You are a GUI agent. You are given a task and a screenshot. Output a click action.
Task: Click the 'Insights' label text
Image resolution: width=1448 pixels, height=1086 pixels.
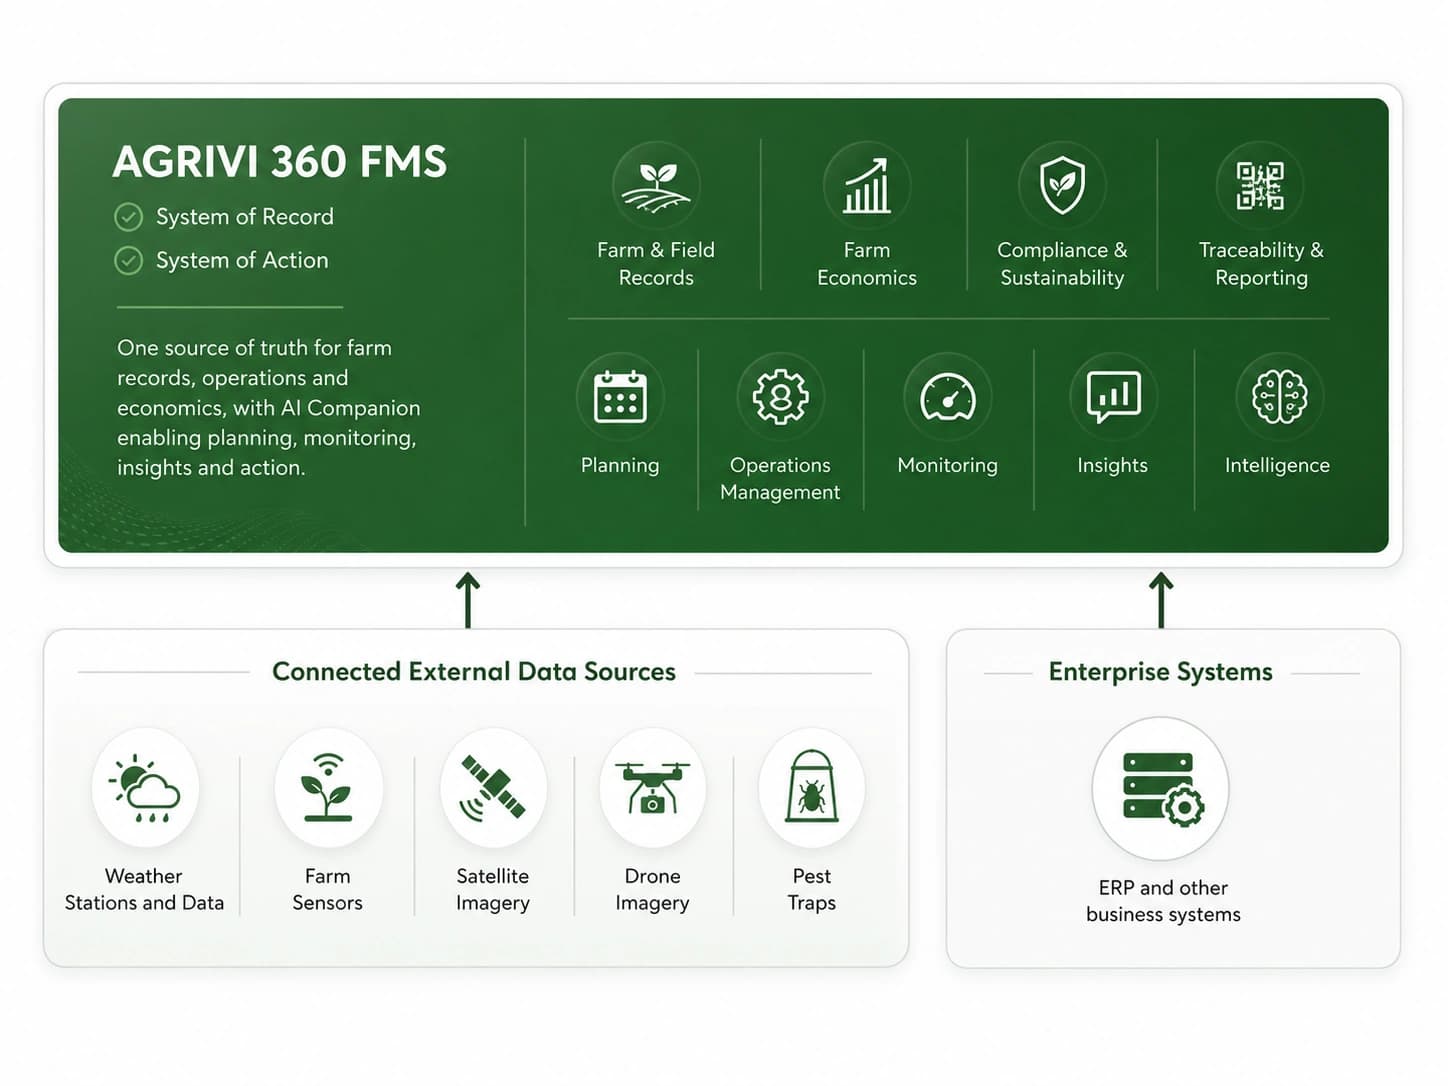[1112, 466]
